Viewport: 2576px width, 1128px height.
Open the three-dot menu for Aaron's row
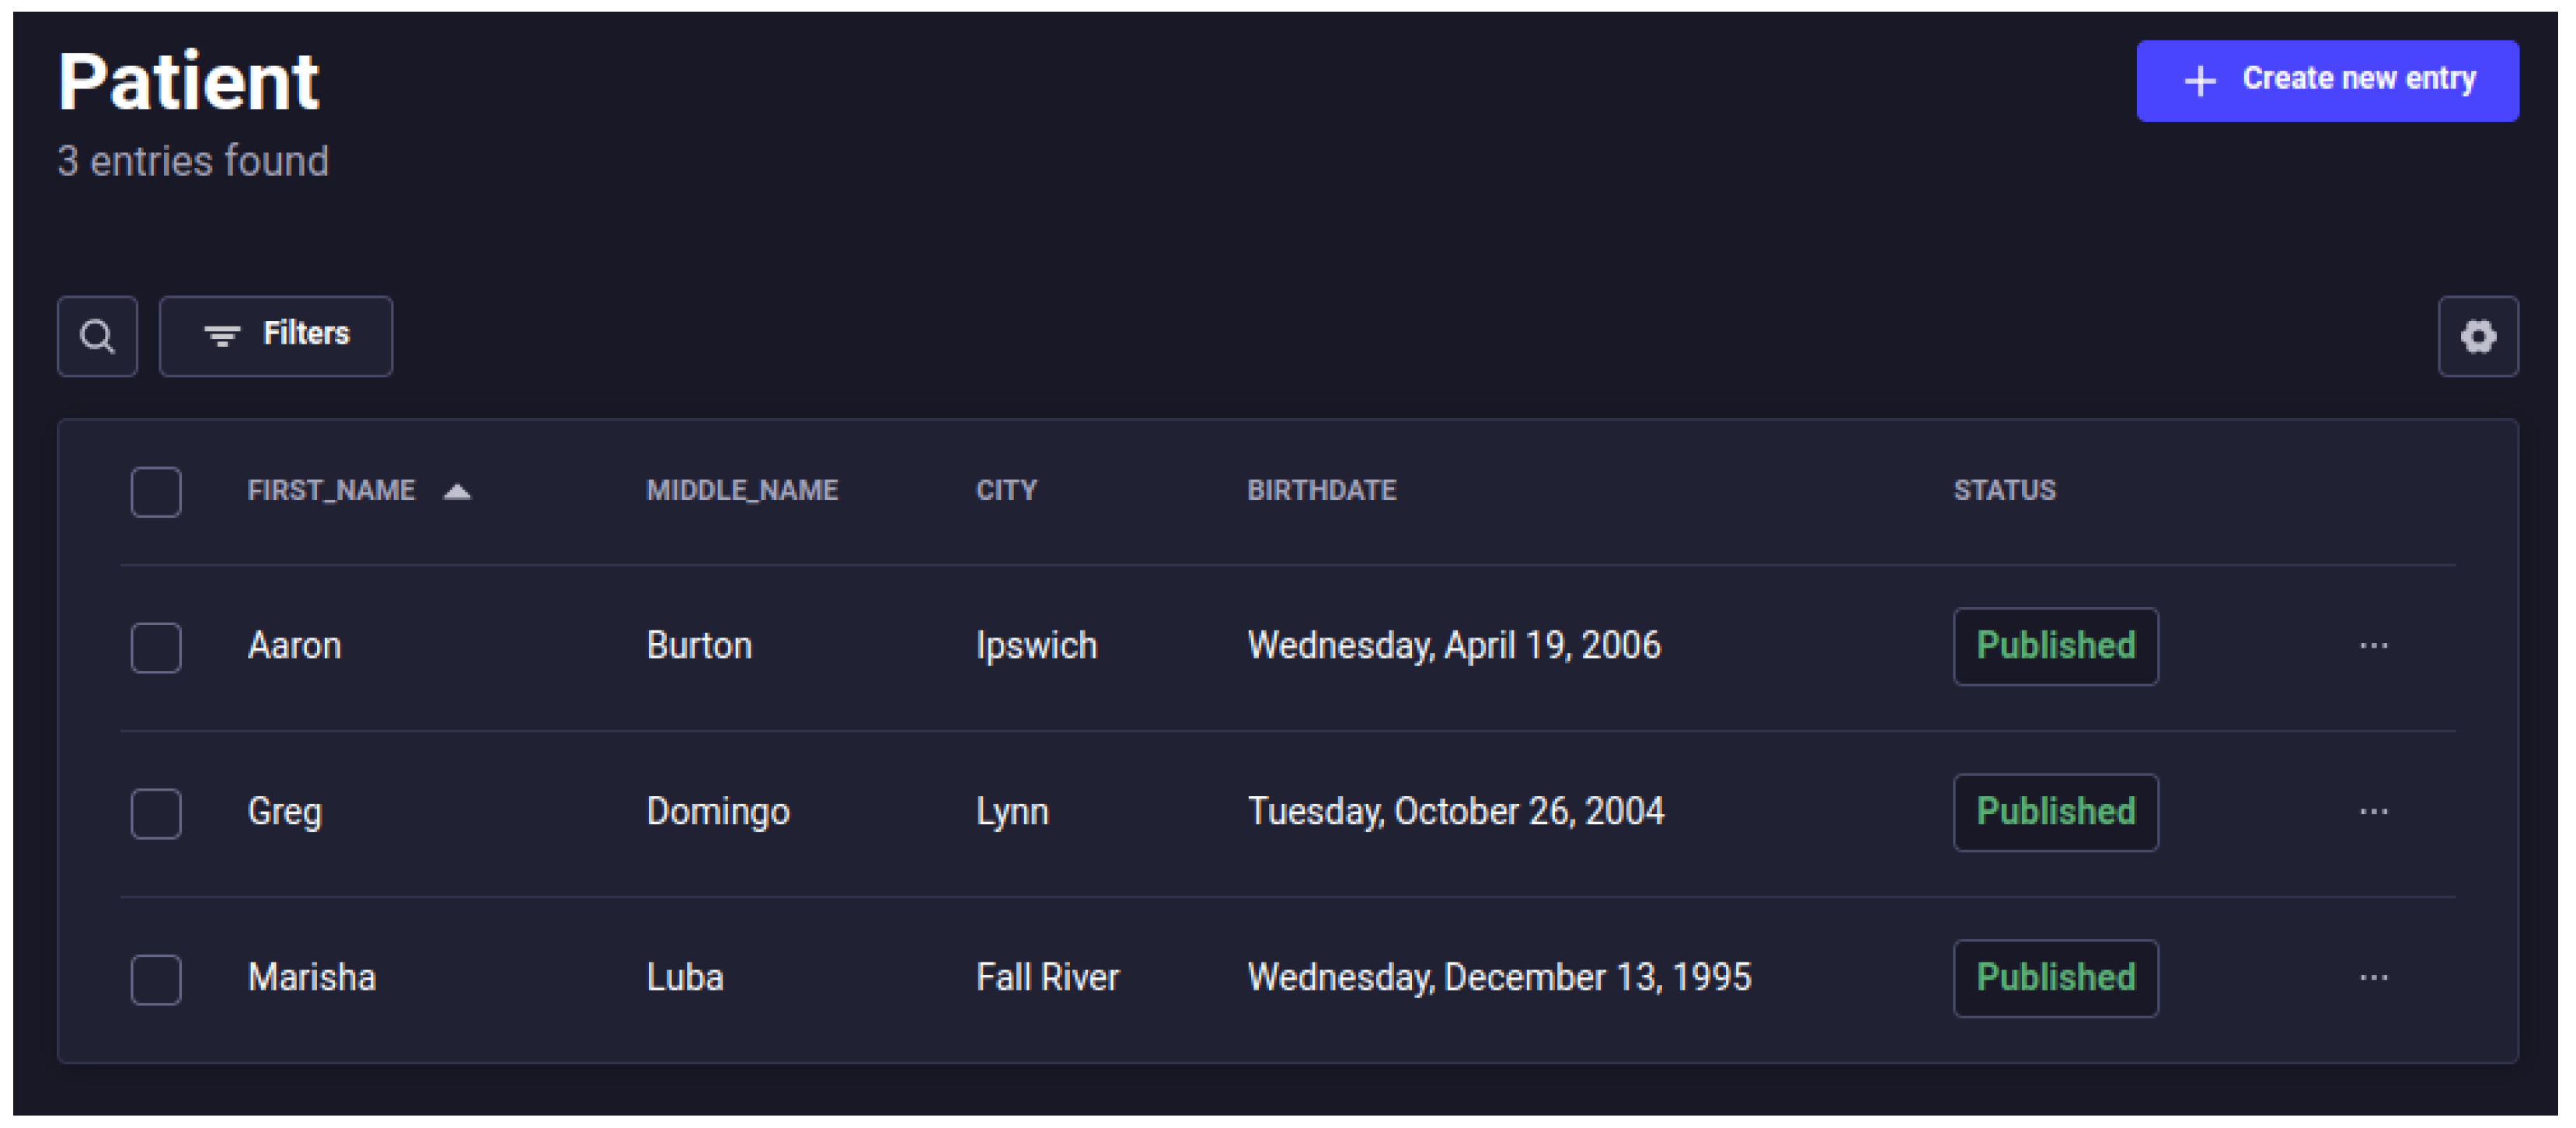(x=2373, y=646)
